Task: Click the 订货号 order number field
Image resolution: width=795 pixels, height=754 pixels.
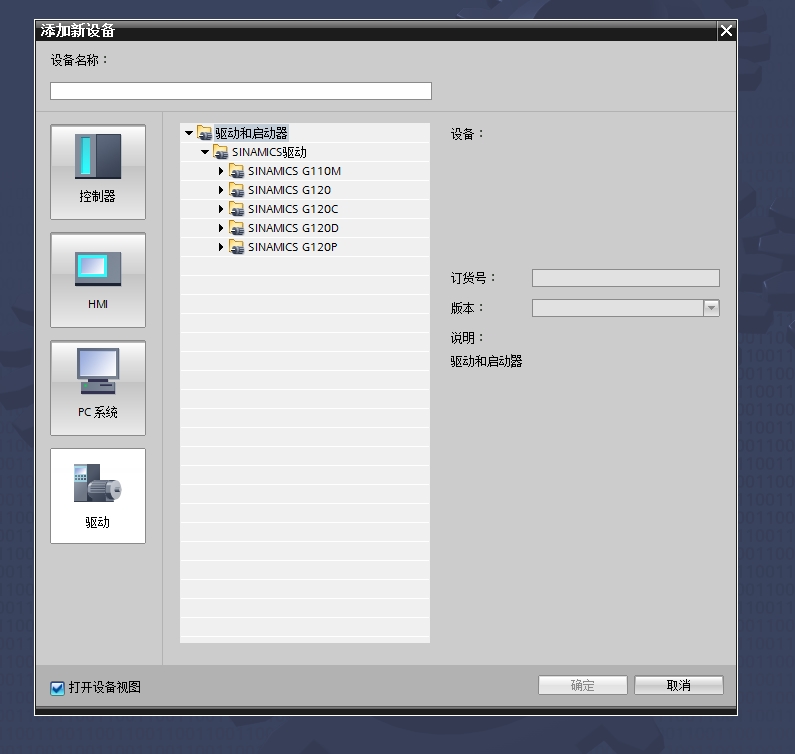Action: click(x=626, y=278)
